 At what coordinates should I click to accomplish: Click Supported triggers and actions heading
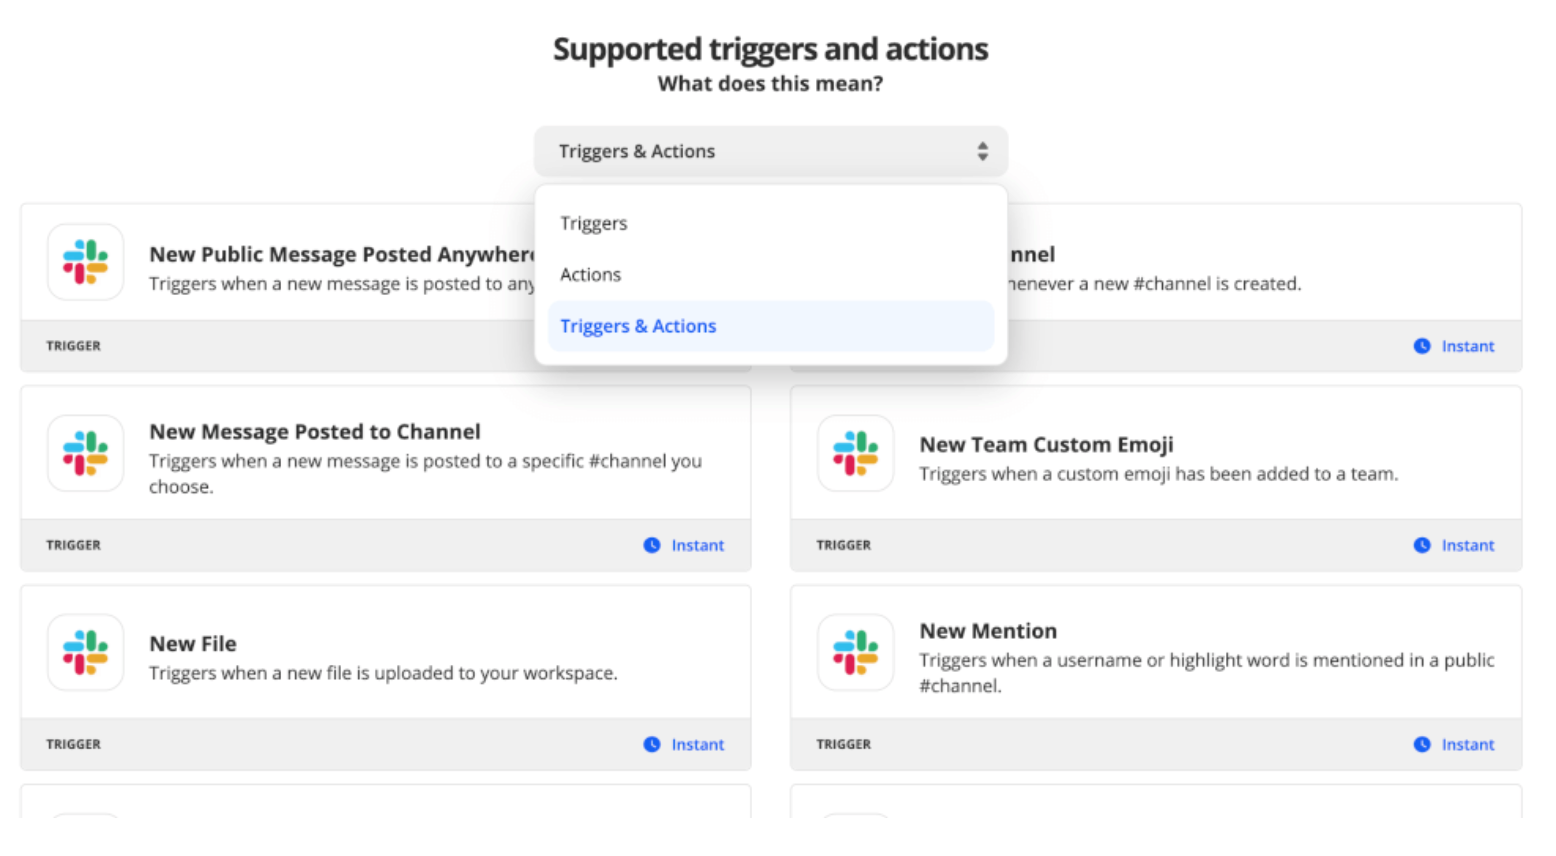771,49
